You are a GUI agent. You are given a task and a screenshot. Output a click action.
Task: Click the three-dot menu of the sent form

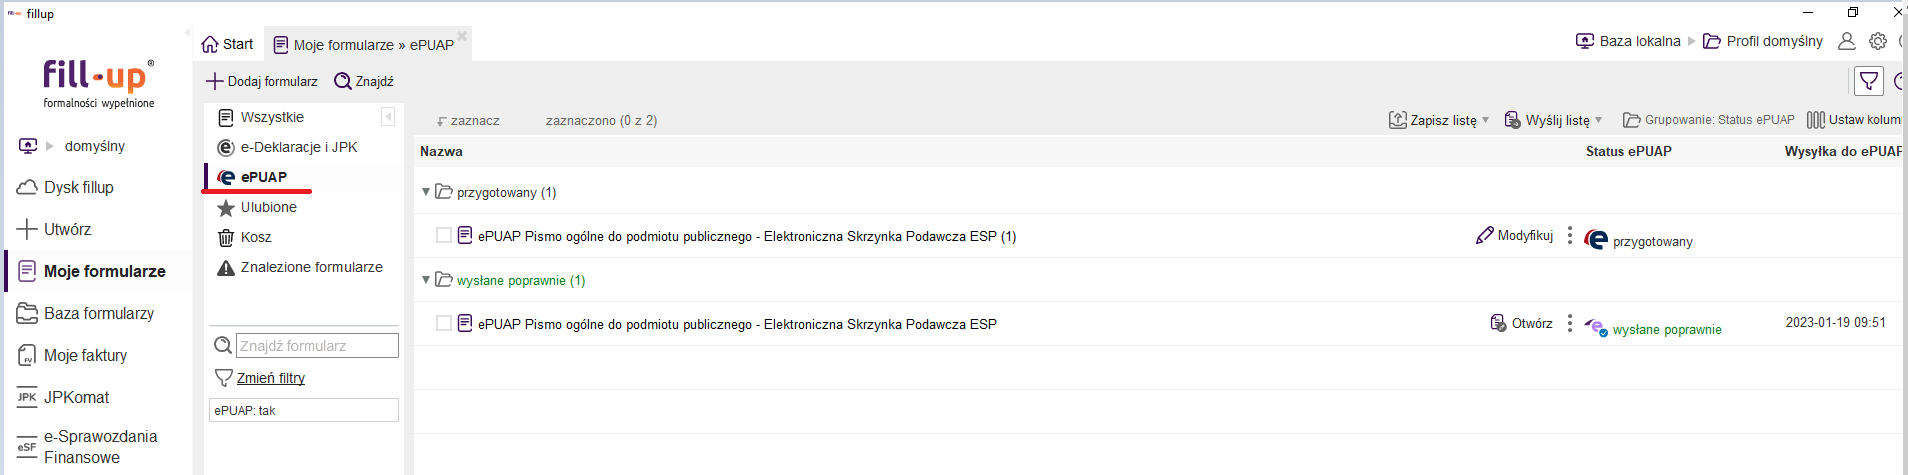[1569, 323]
